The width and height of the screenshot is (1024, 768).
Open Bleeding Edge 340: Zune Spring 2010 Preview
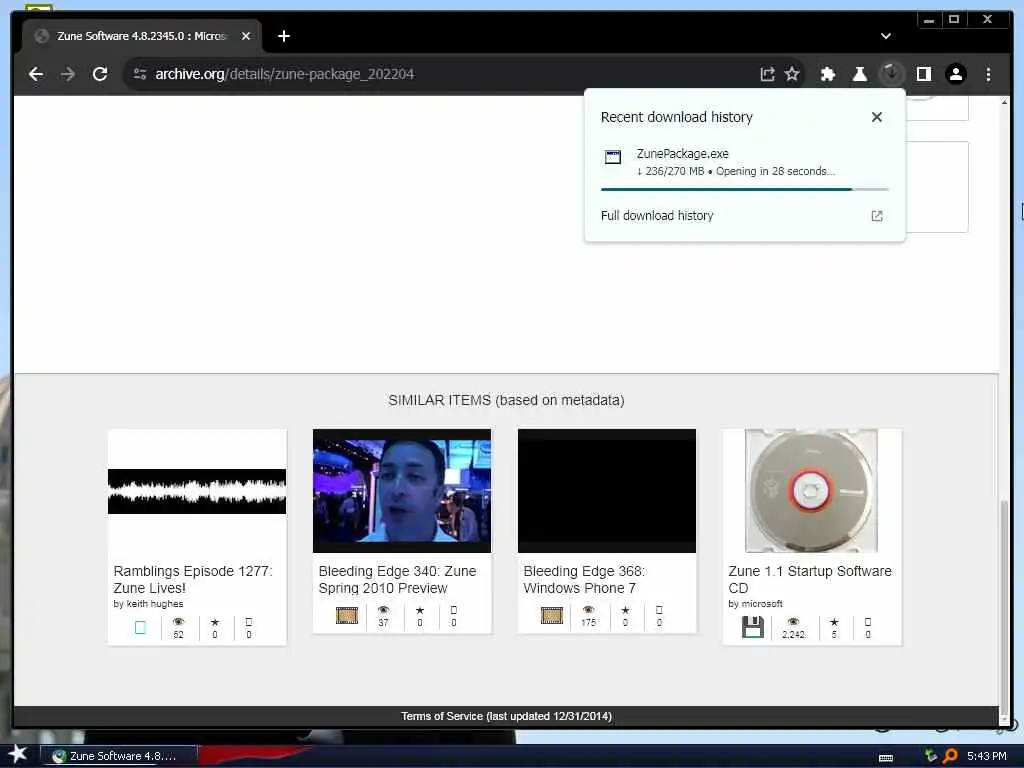[x=397, y=579]
